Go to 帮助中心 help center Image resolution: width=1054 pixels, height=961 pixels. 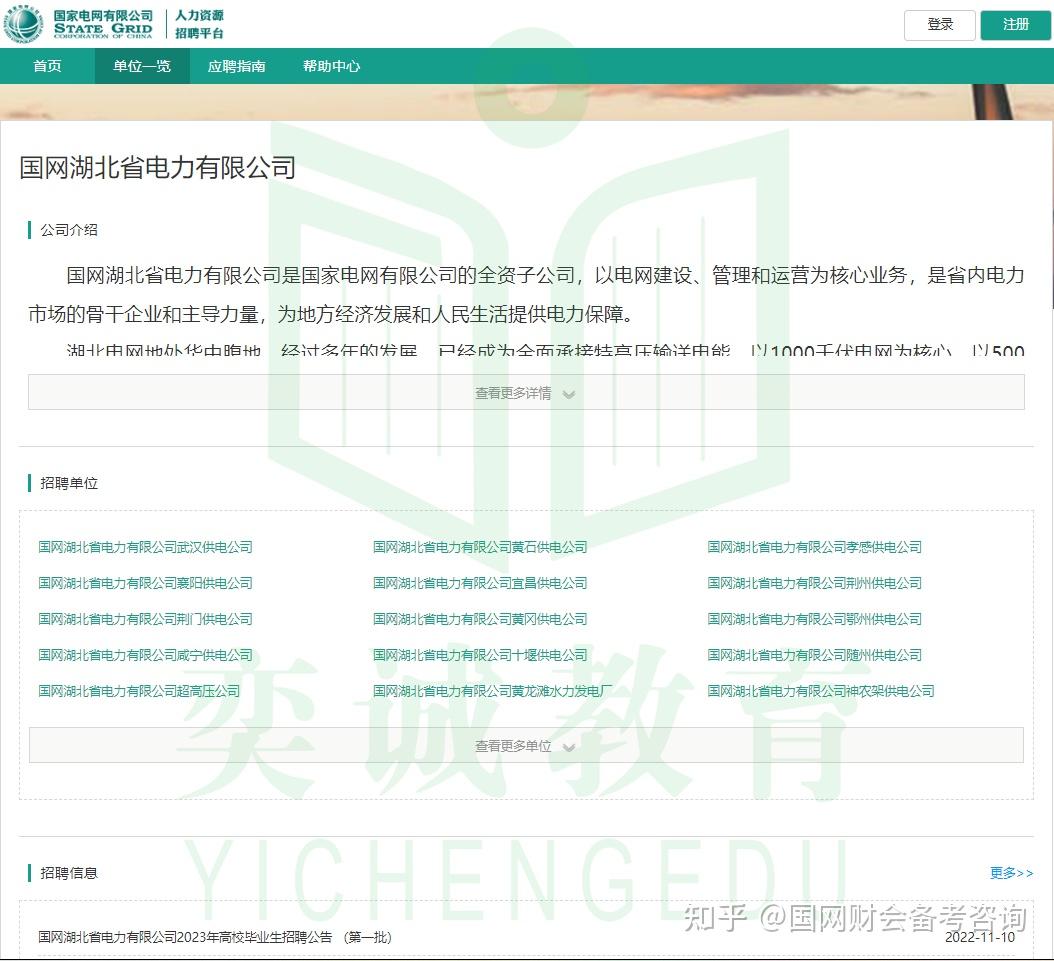click(331, 66)
